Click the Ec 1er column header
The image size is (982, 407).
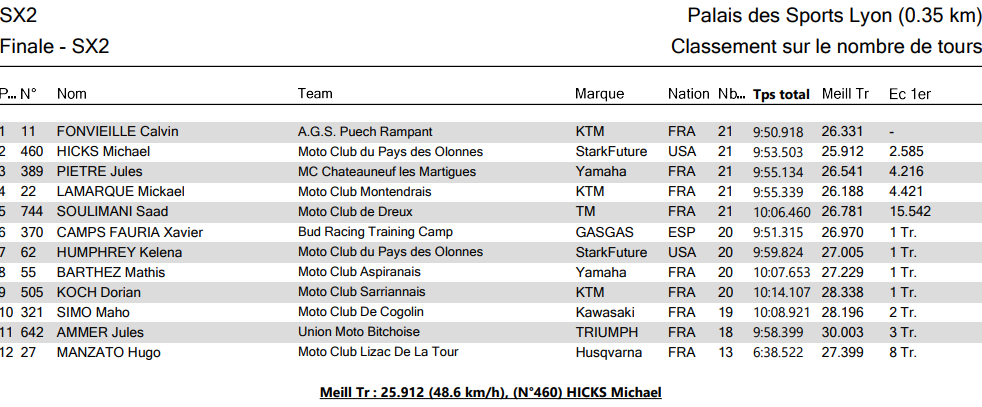(x=910, y=94)
